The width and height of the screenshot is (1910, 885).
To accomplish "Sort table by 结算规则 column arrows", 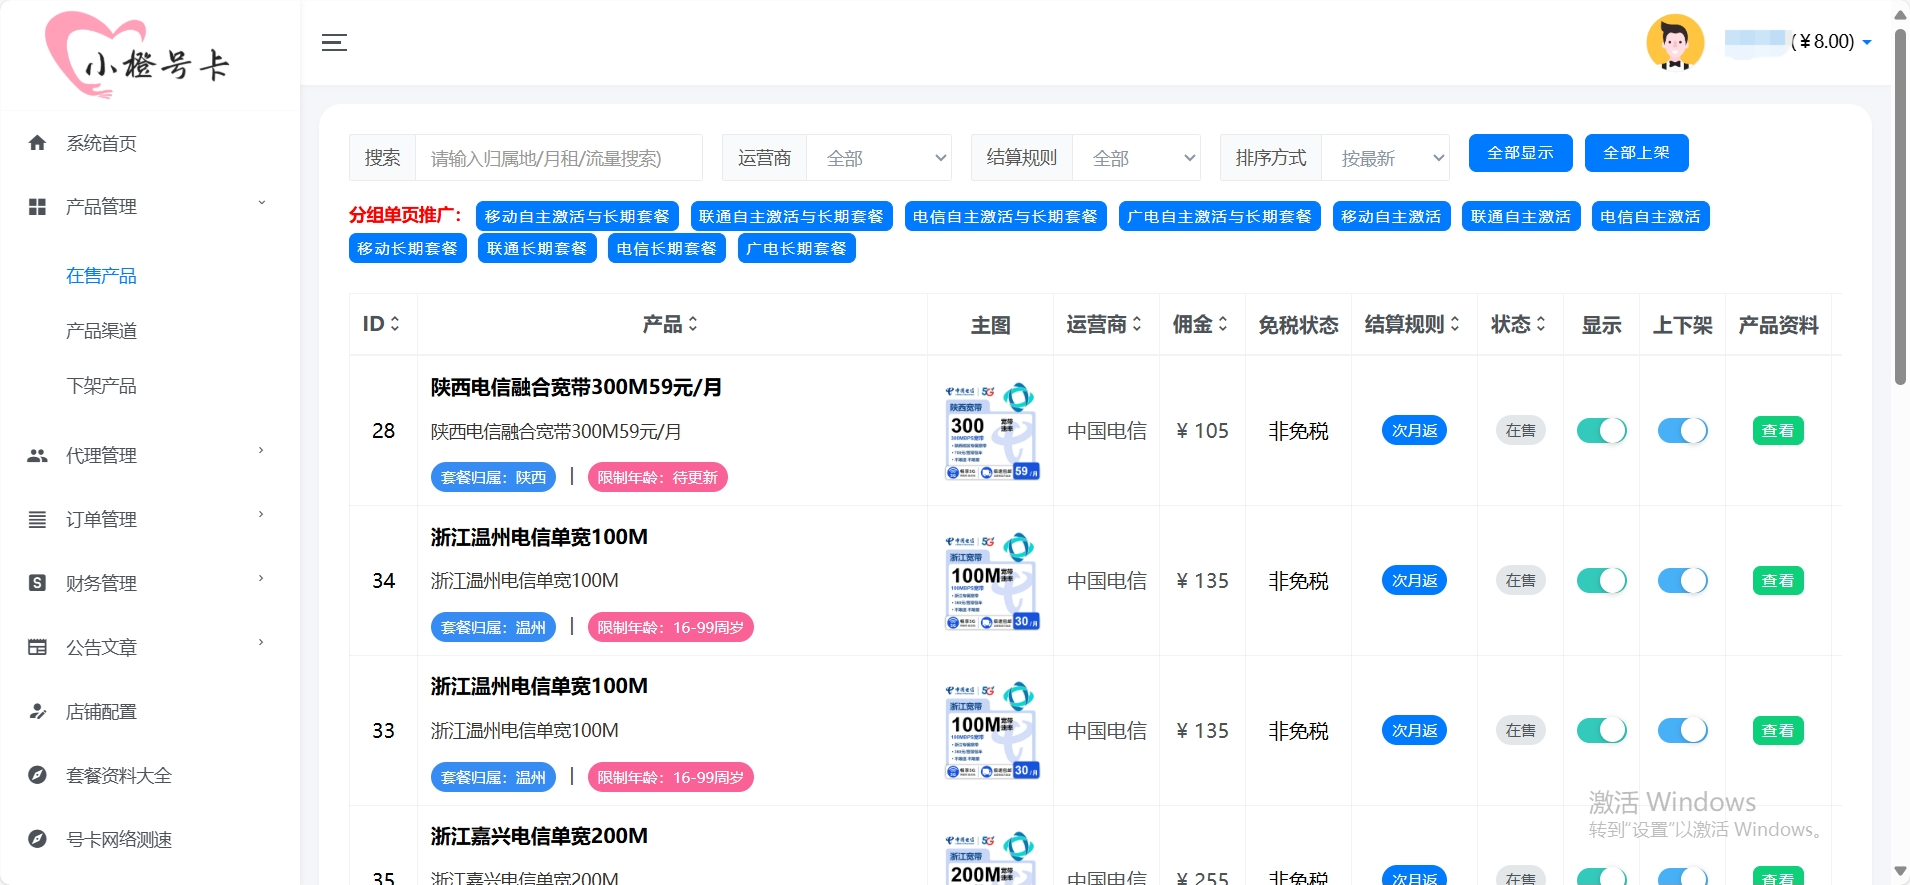I will [x=1455, y=324].
